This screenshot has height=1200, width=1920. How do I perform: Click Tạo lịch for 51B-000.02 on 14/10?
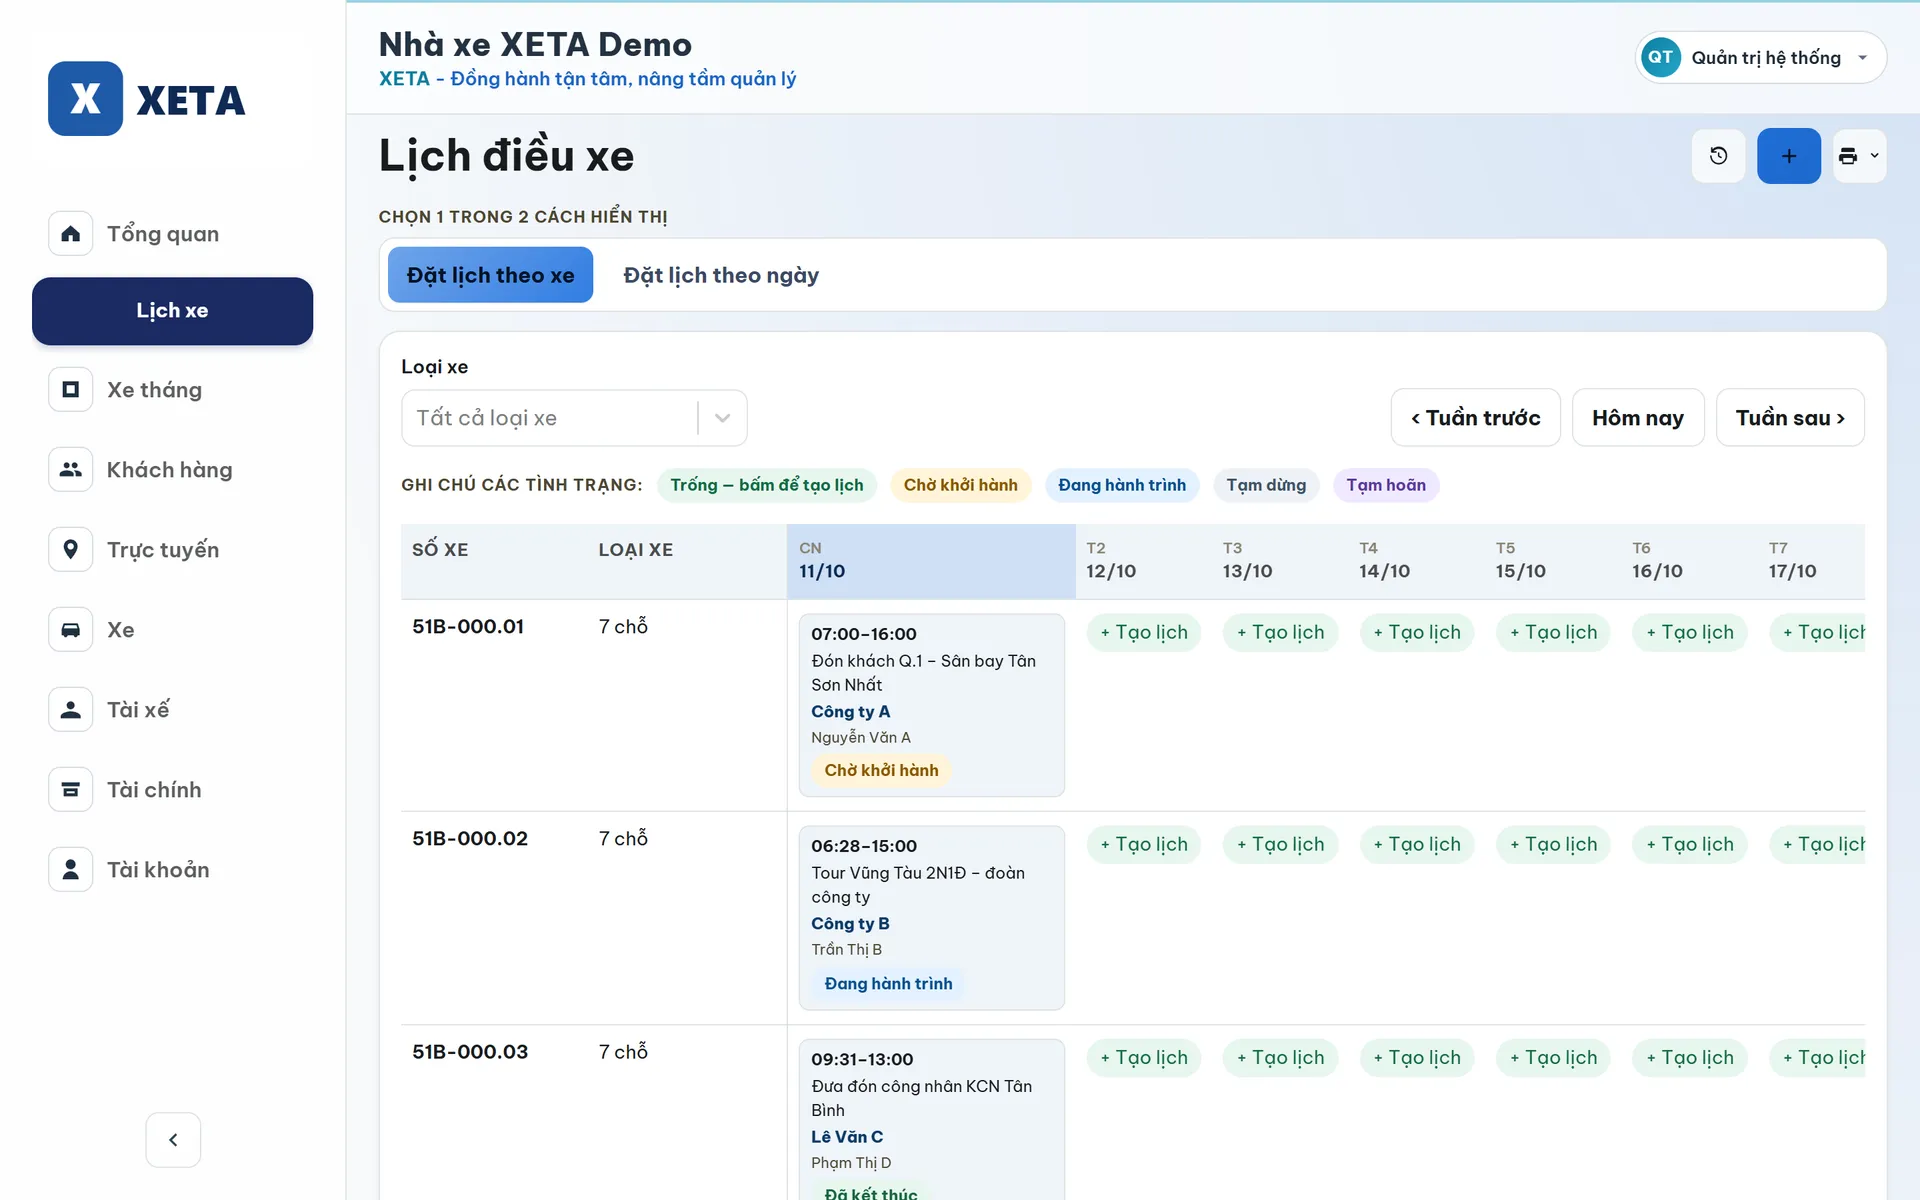point(1417,845)
